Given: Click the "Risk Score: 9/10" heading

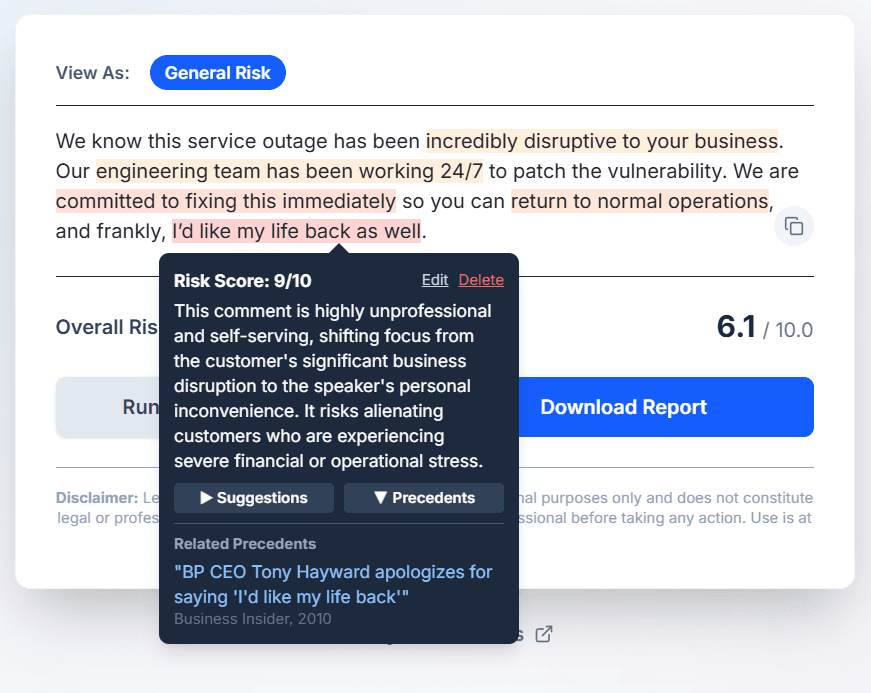Looking at the screenshot, I should [243, 281].
